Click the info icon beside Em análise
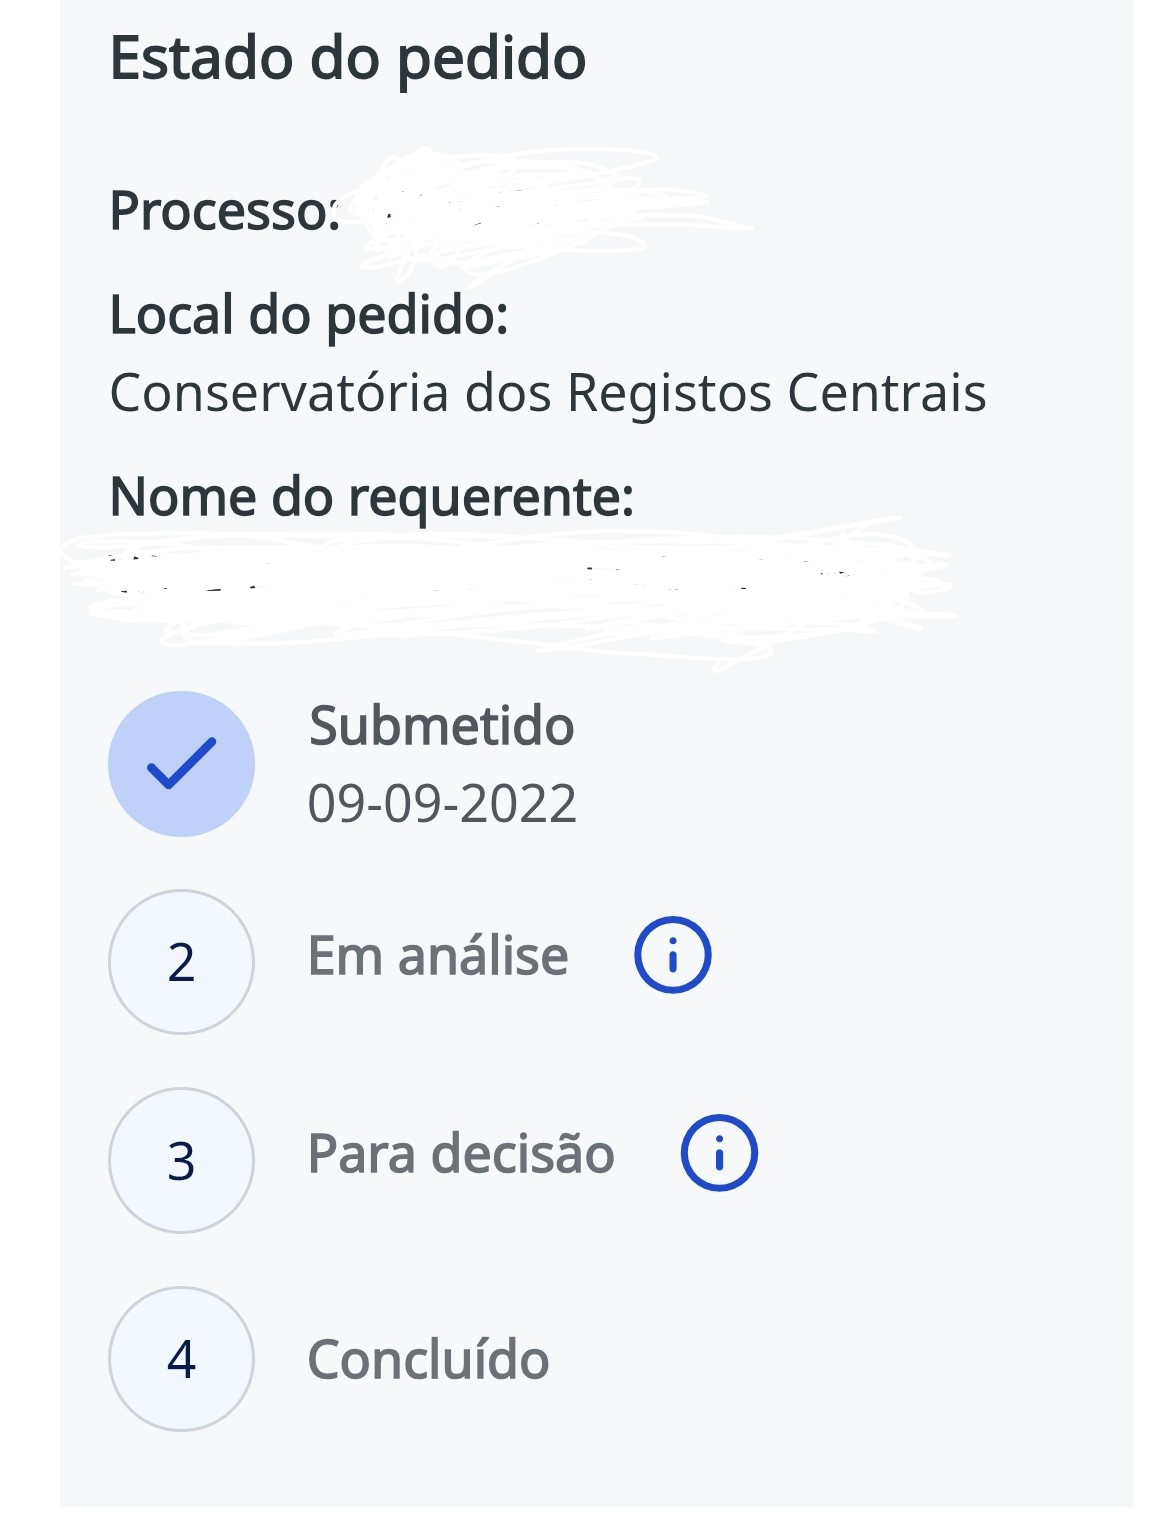 672,955
